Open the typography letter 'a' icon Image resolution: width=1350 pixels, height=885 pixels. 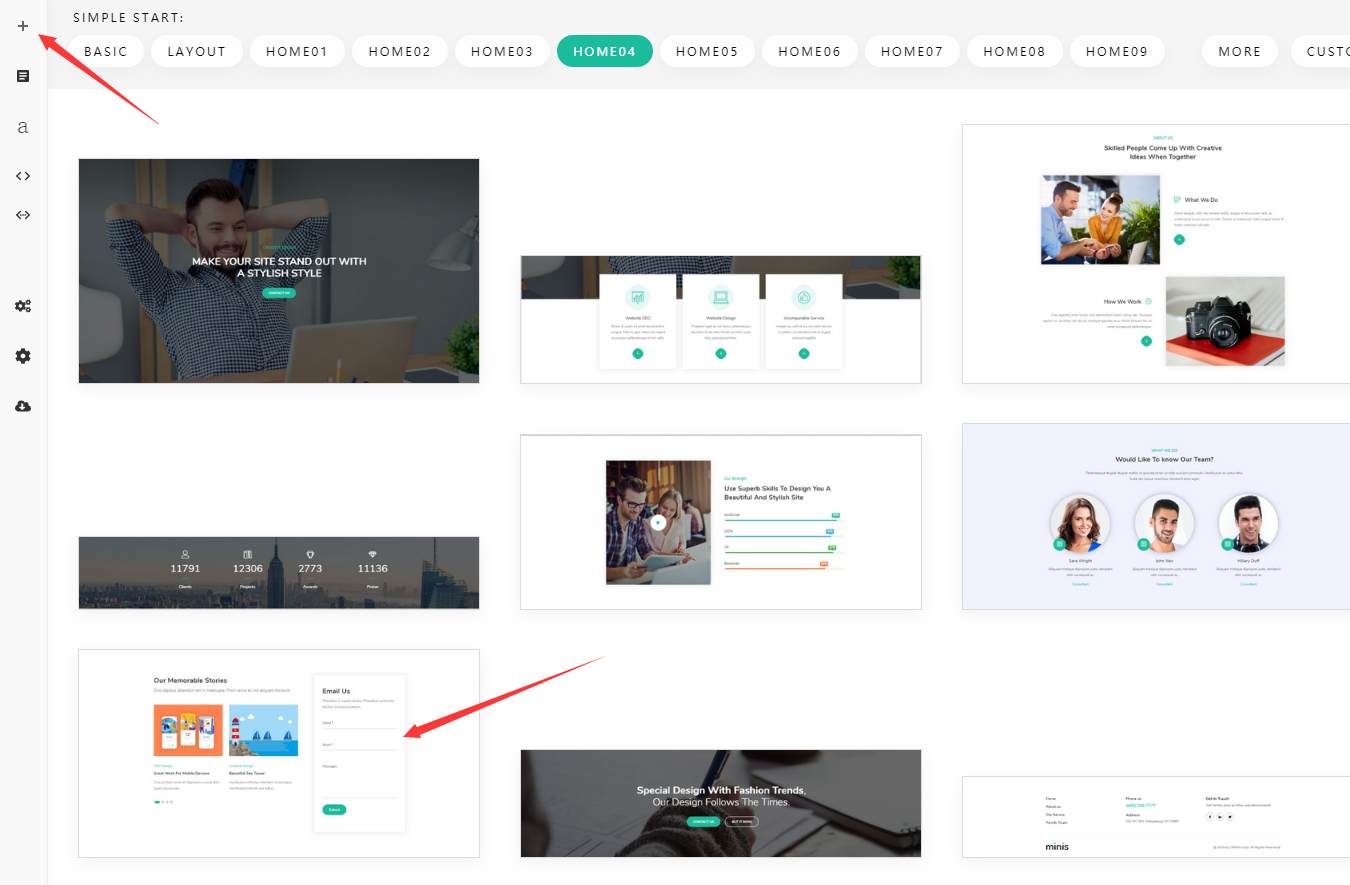click(23, 127)
